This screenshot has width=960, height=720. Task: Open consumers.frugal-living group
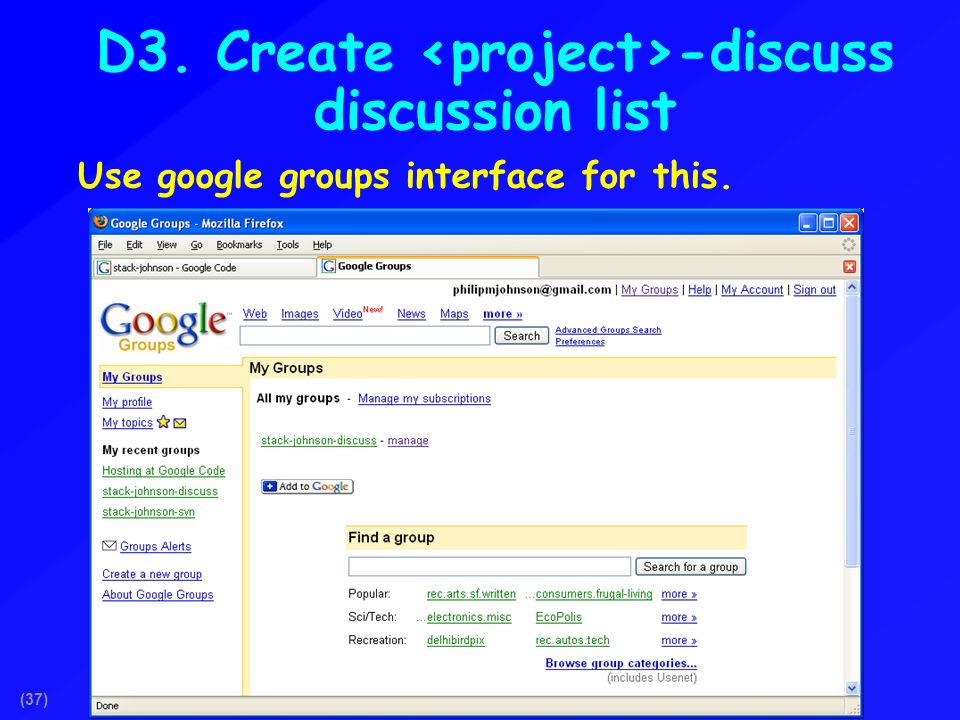pos(594,594)
